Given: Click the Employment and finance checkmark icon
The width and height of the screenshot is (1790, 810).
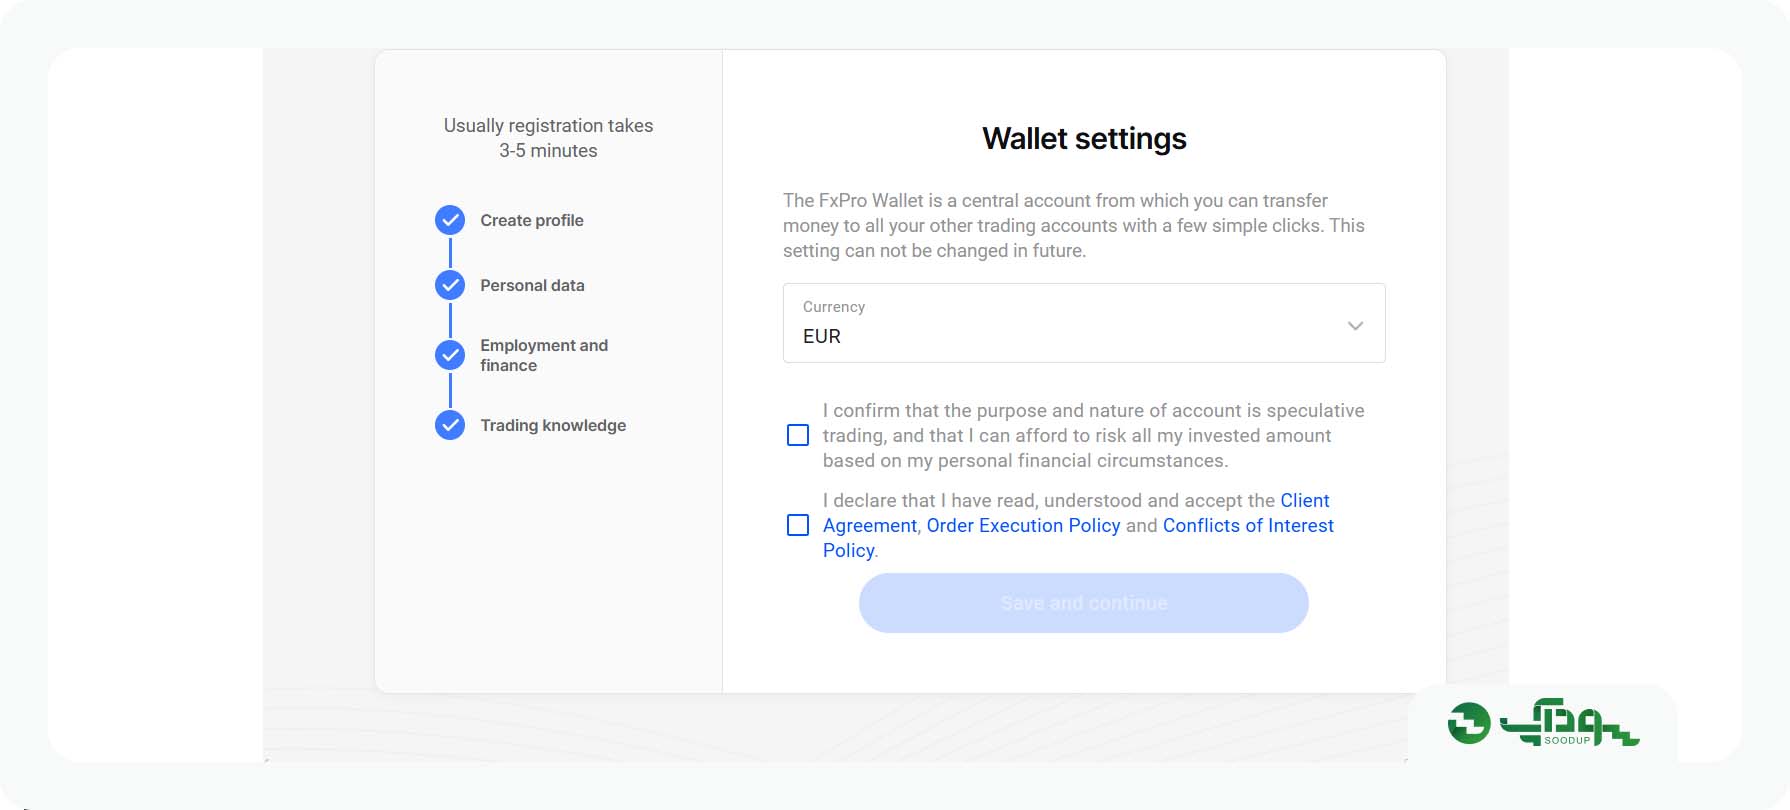Looking at the screenshot, I should point(450,355).
